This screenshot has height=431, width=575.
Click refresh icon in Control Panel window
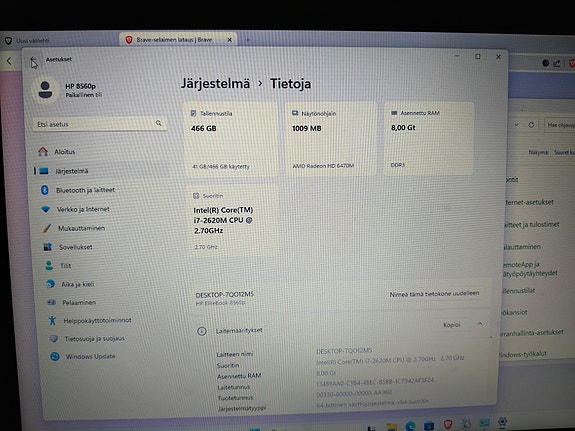pyautogui.click(x=531, y=125)
